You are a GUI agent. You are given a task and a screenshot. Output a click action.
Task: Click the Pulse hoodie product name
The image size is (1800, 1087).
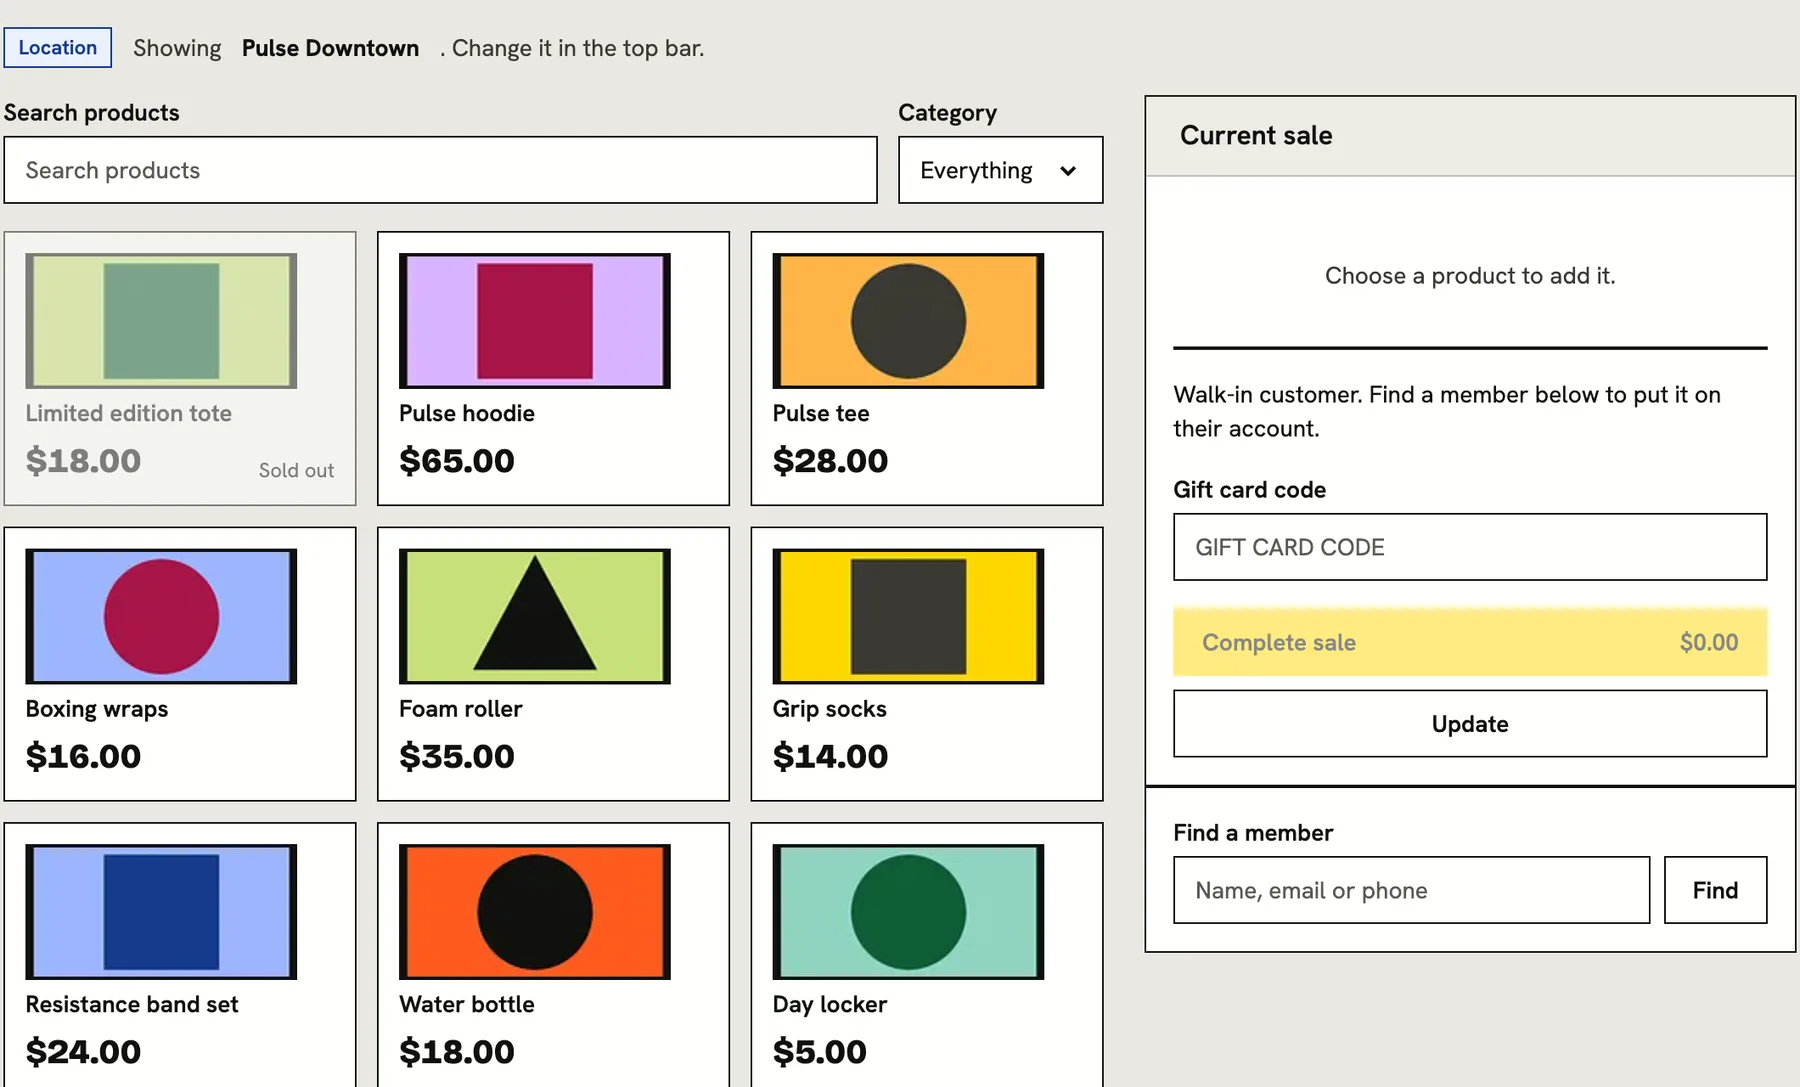[x=467, y=413]
